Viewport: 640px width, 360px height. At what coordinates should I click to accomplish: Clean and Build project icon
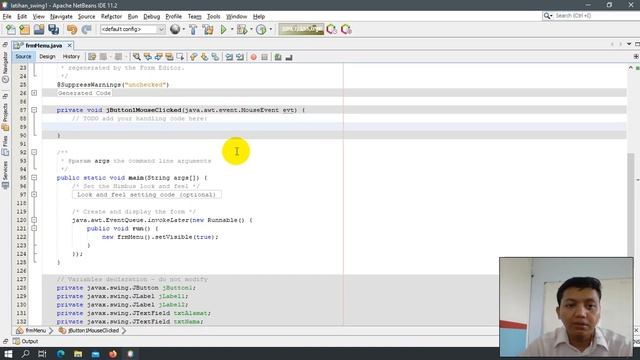[208, 29]
